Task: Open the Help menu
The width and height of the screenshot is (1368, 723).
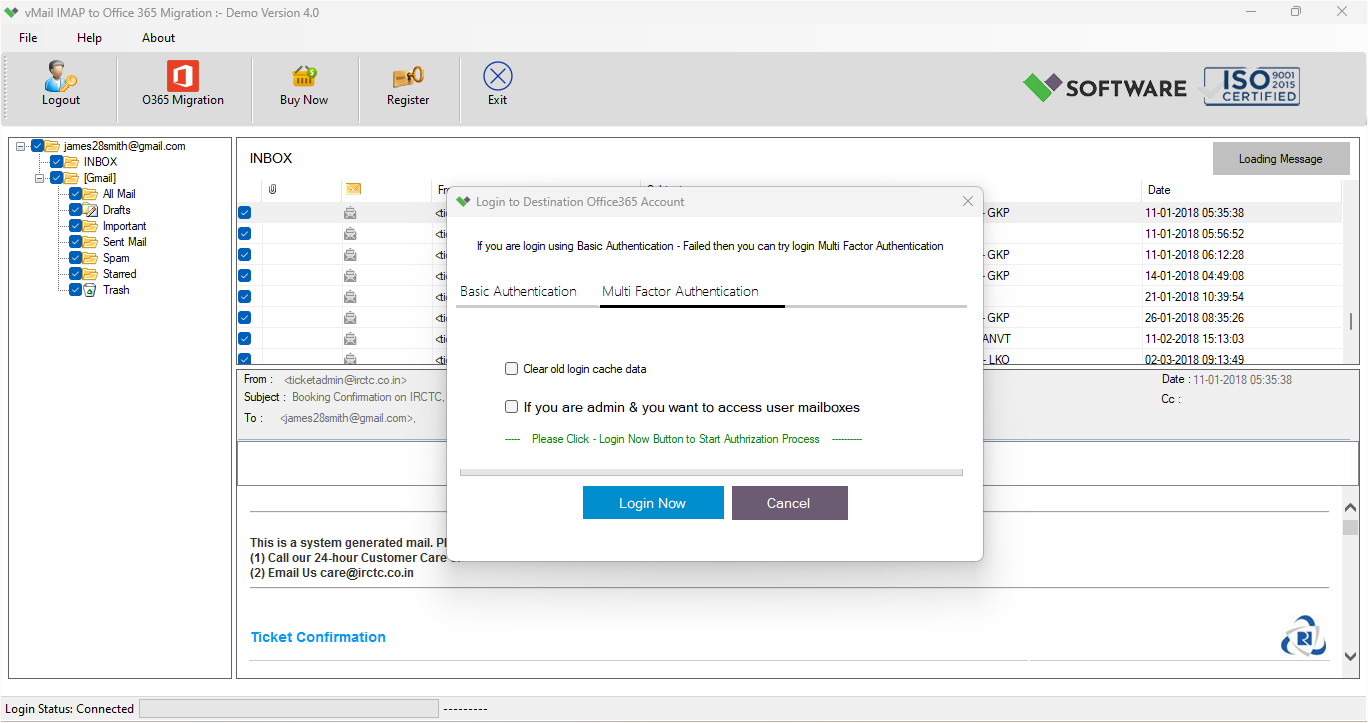Action: (x=89, y=38)
